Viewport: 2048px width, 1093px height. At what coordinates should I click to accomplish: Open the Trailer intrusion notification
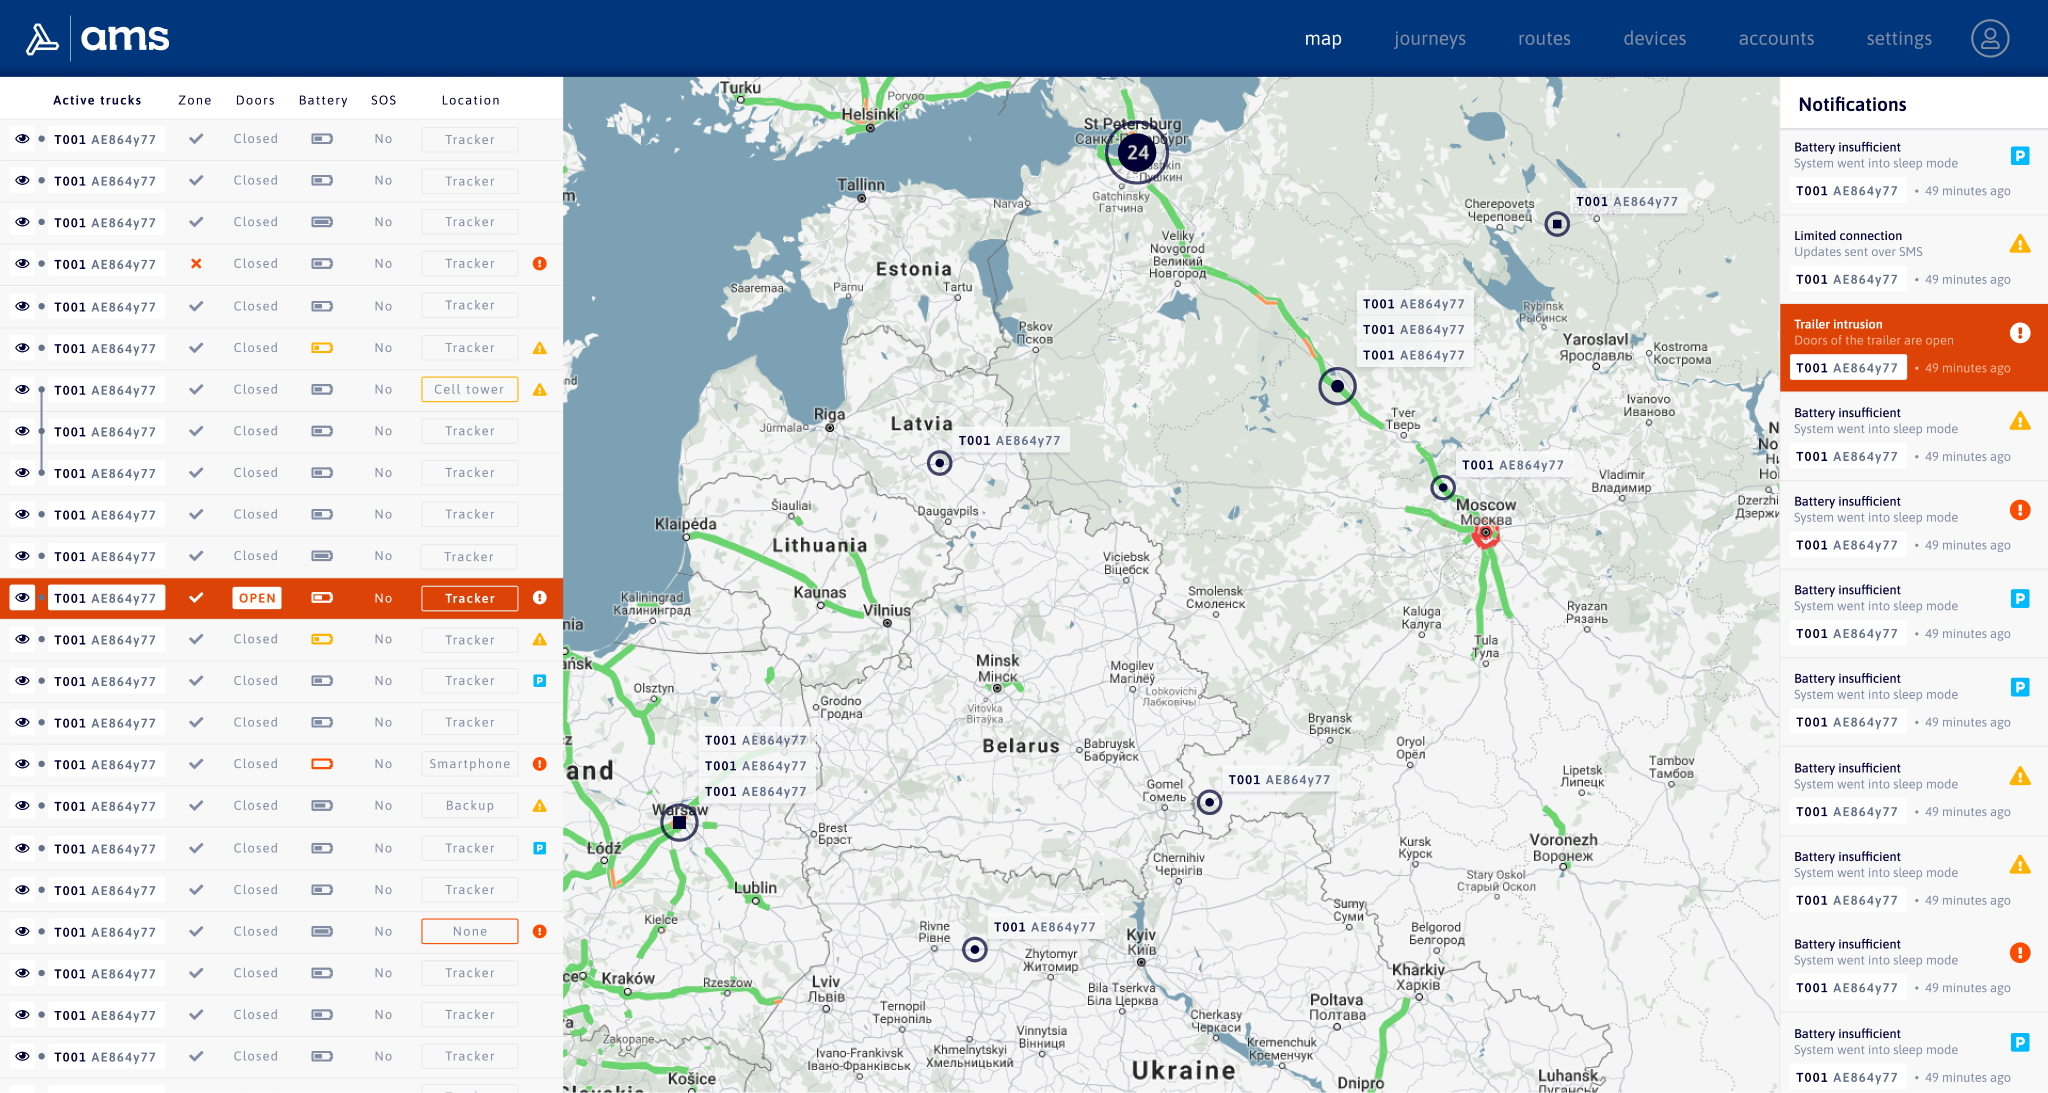1914,348
